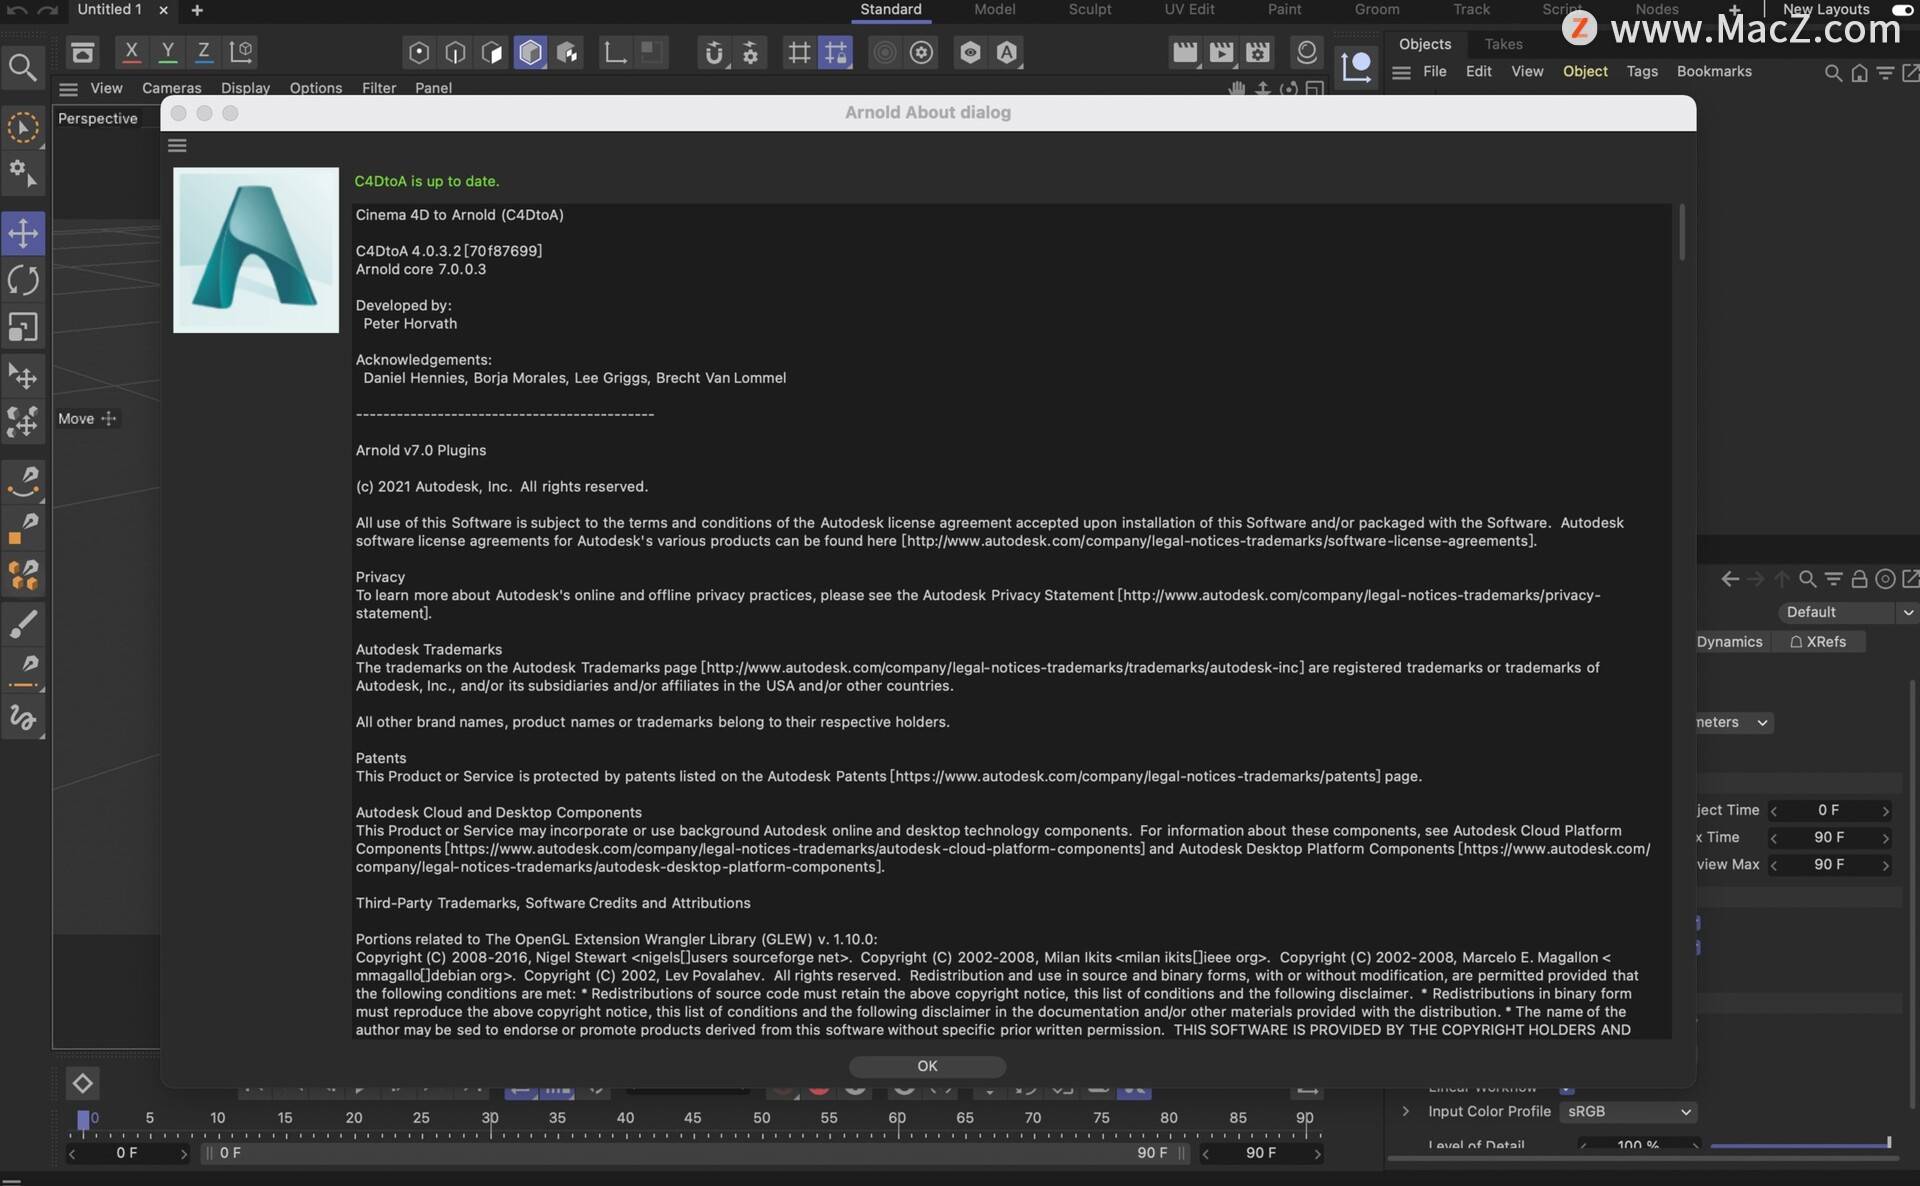The image size is (1920, 1186).
Task: Activate the Live Selection tool
Action: coord(23,128)
